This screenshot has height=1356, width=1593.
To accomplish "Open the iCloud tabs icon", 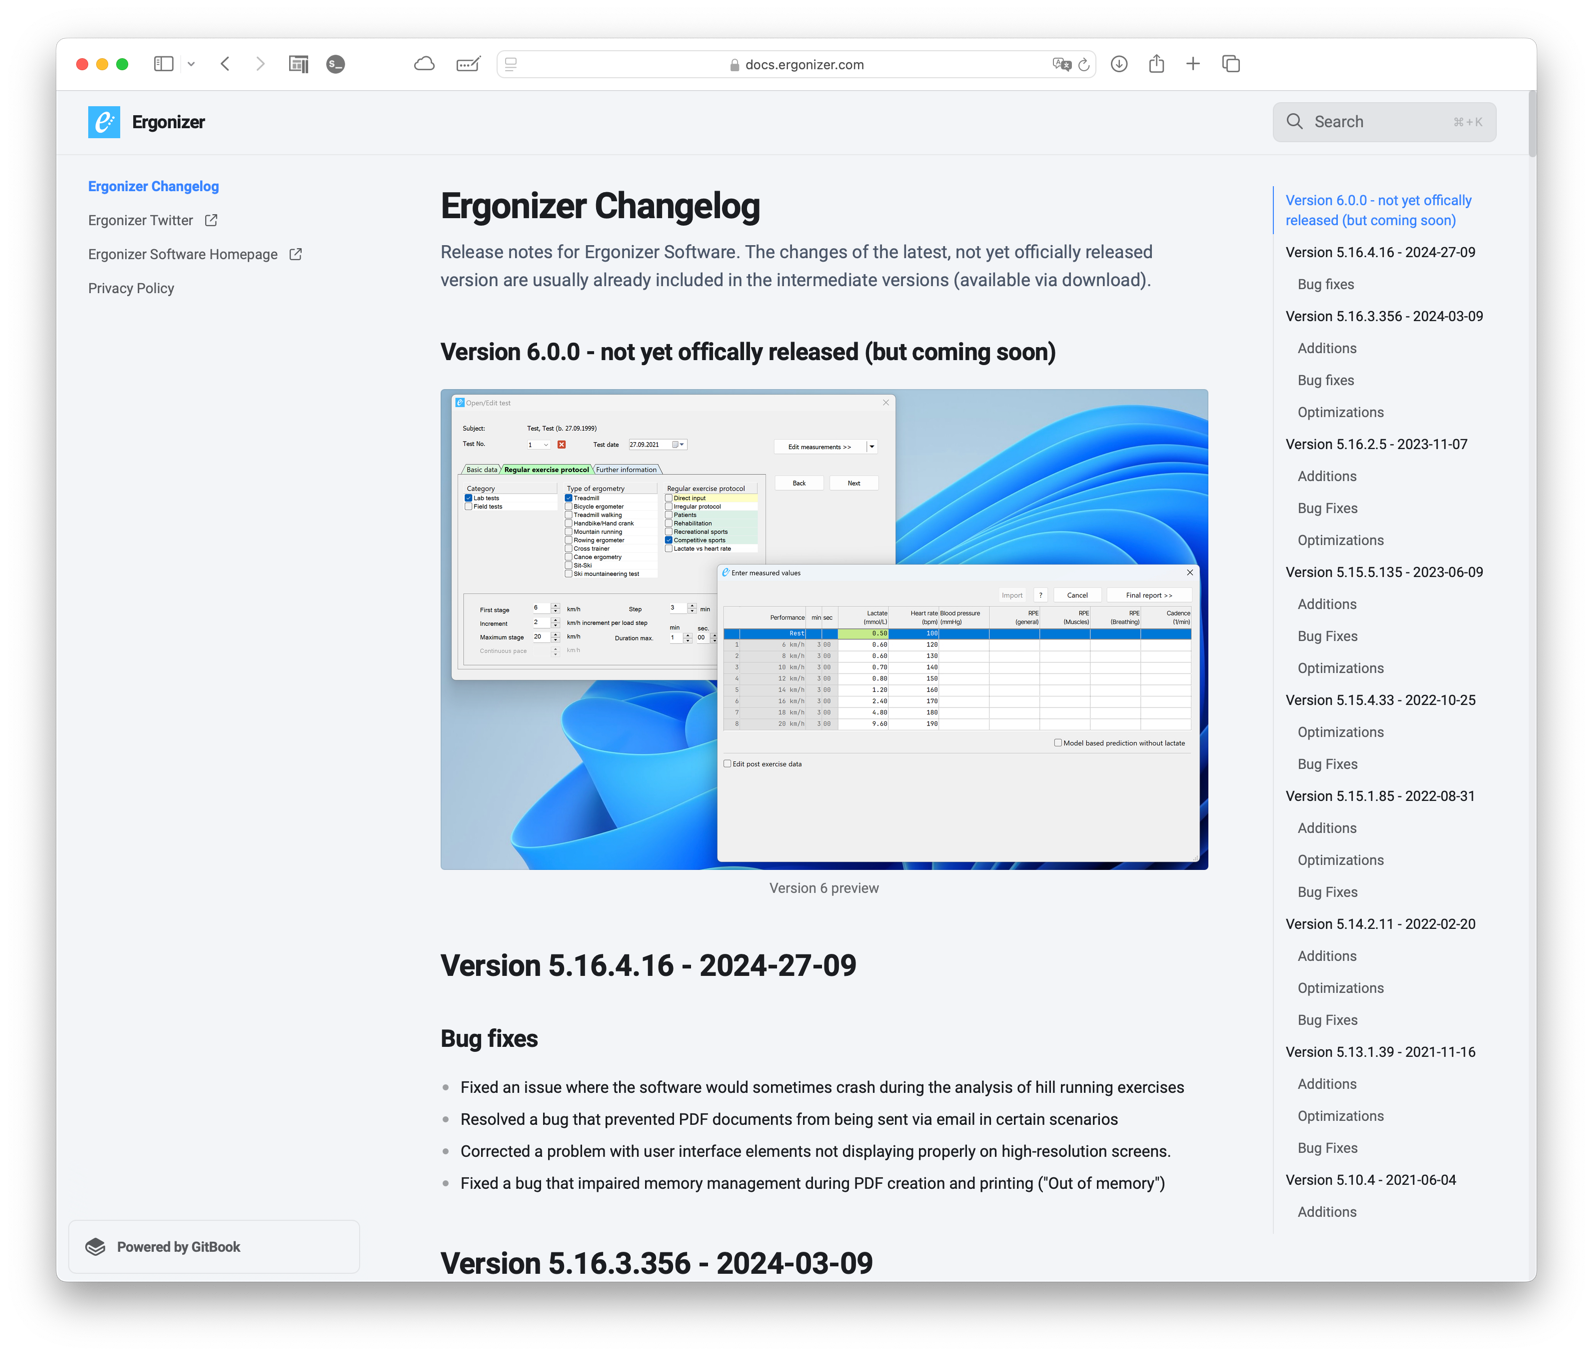I will [424, 64].
